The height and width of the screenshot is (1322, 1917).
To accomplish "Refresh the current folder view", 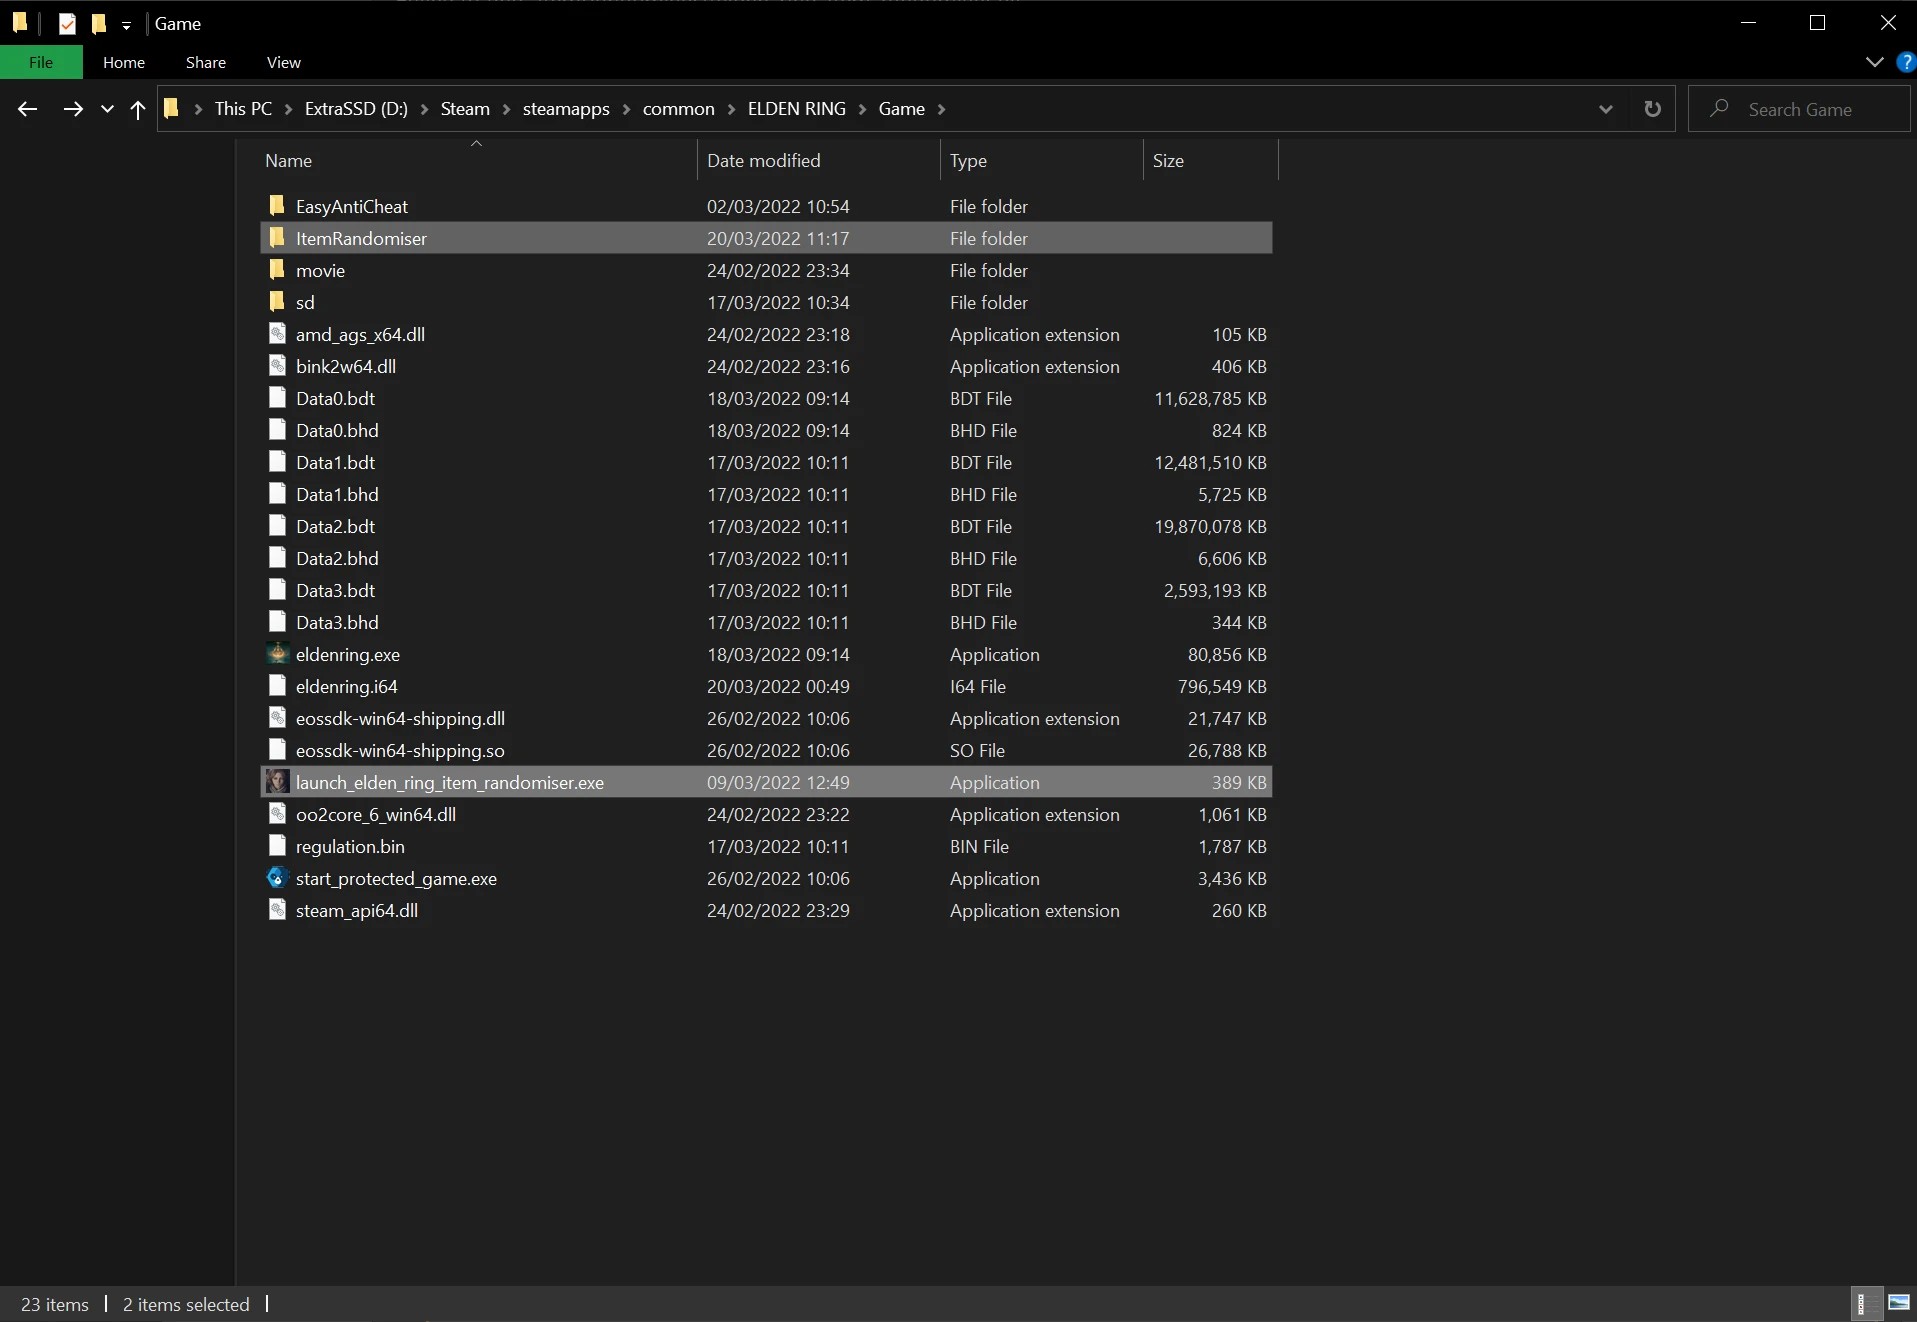I will 1652,109.
